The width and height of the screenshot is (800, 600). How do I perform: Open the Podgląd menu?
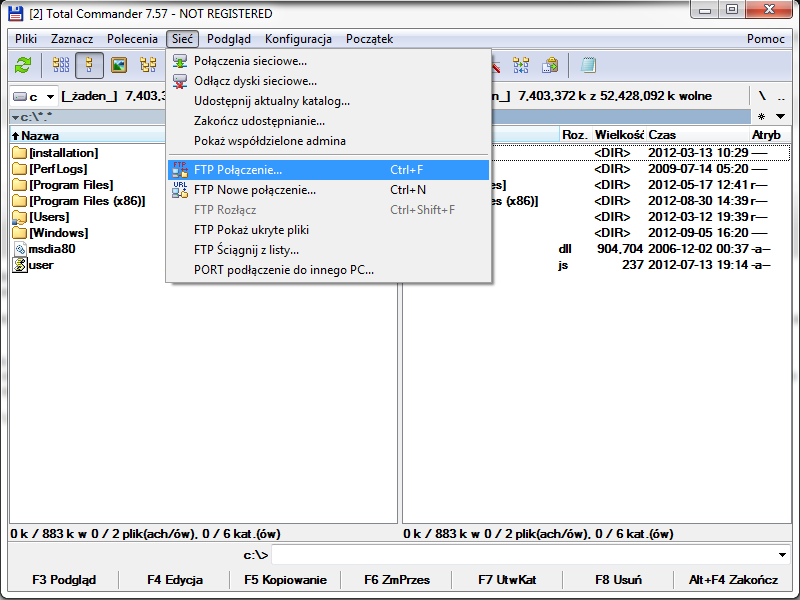(x=229, y=39)
